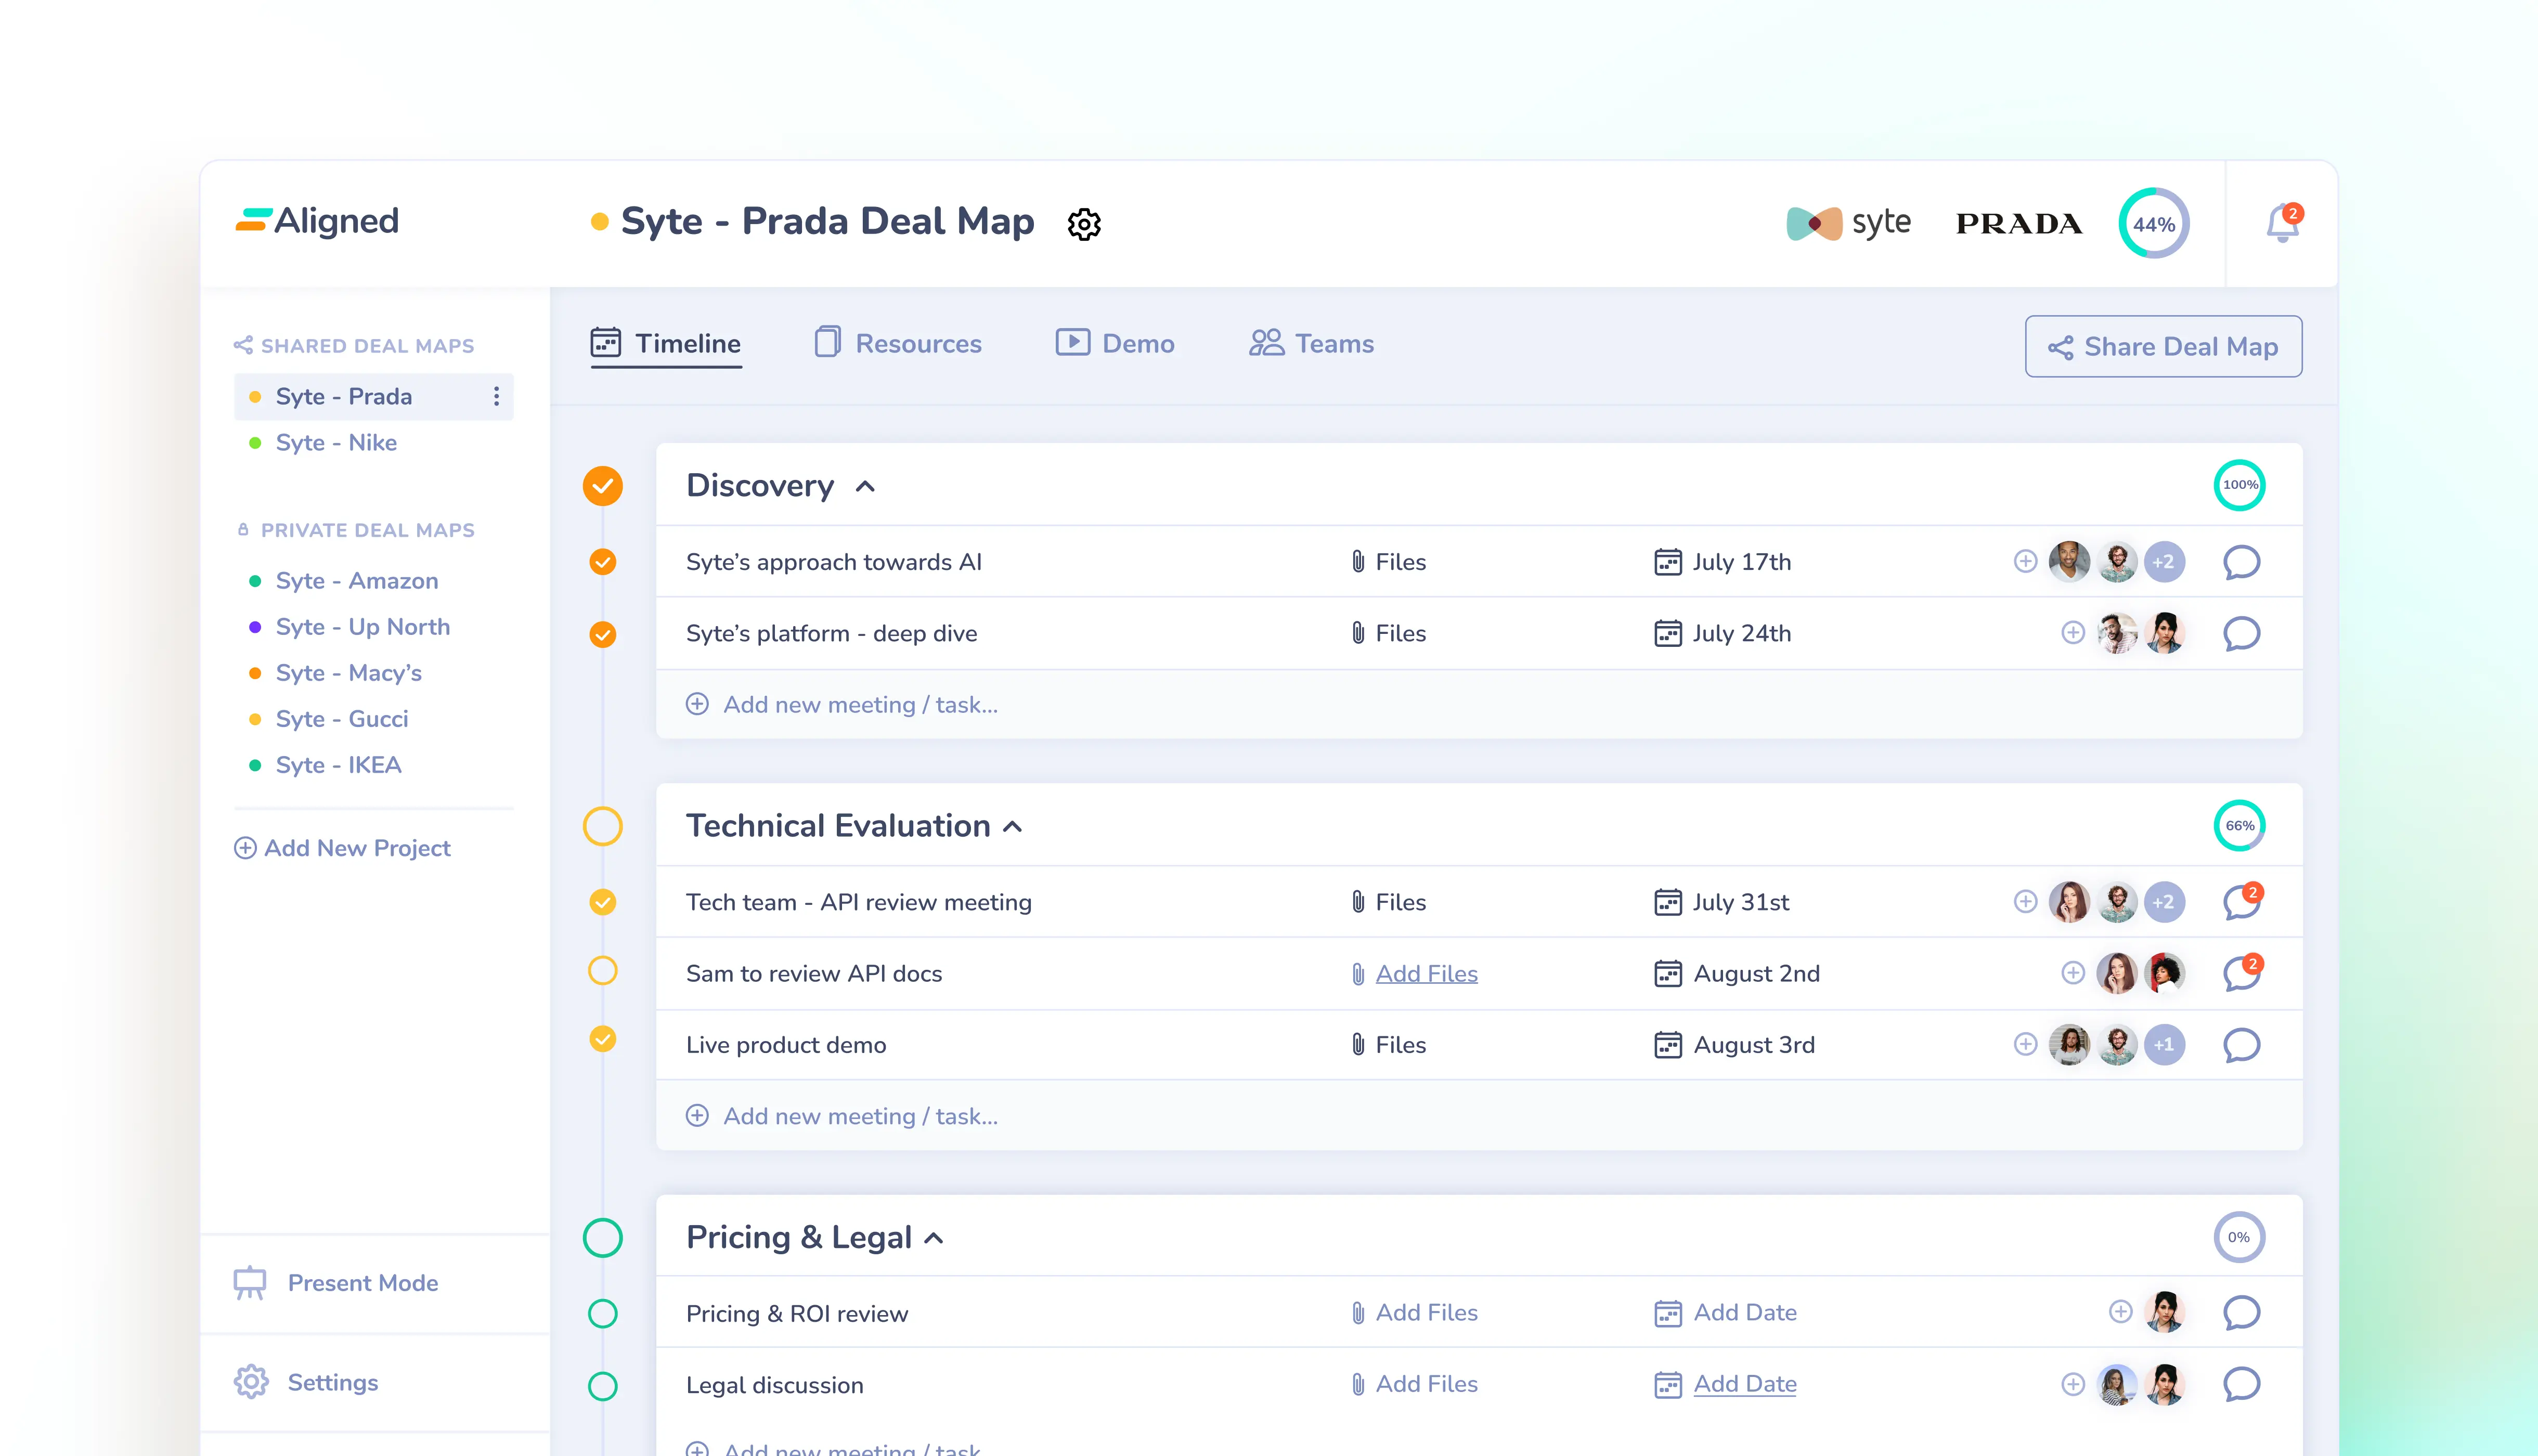
Task: Open Syte - IKEA deal map
Action: pyautogui.click(x=339, y=765)
